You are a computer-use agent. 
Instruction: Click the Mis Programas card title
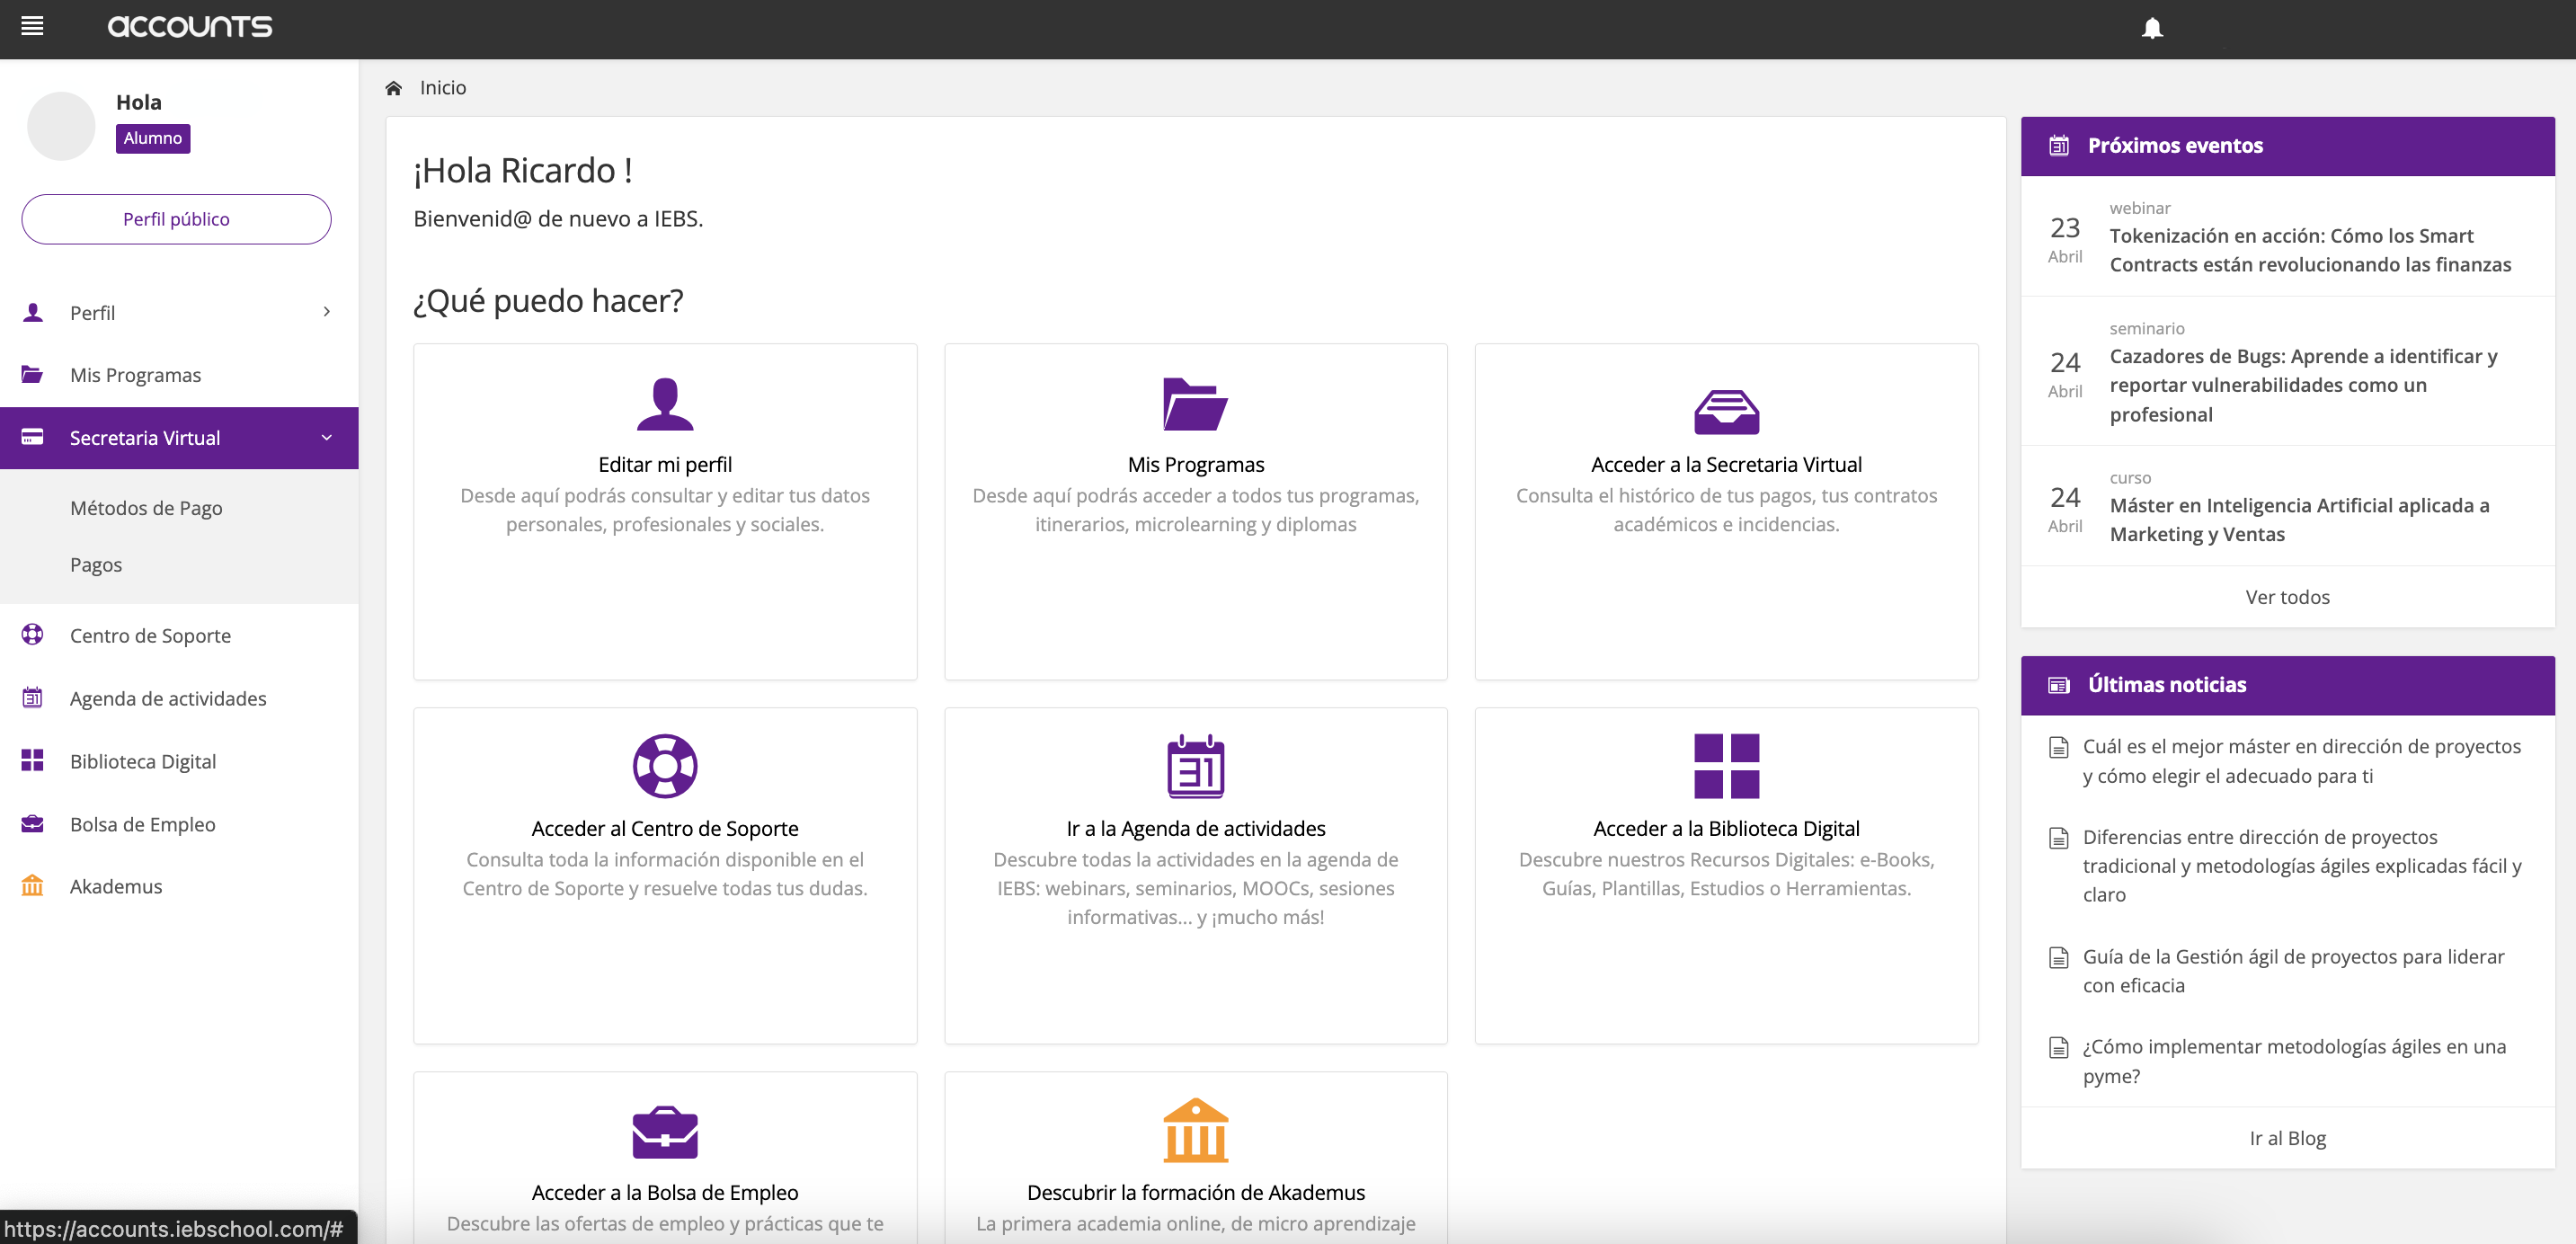(x=1195, y=464)
